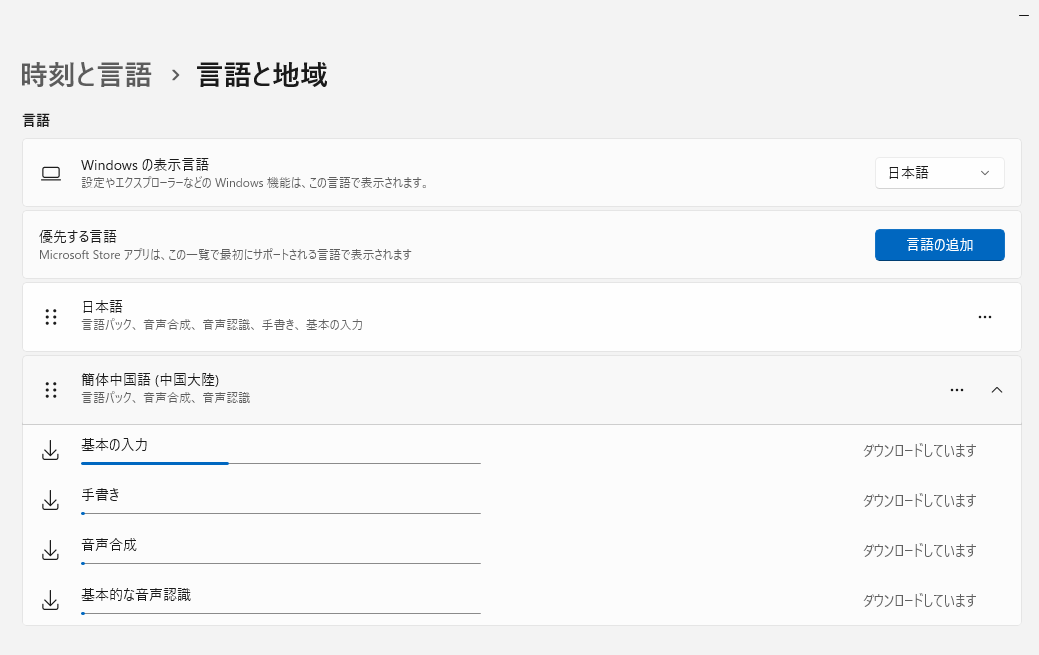Go back via the 時刻と言語 breadcrumb

tap(85, 74)
